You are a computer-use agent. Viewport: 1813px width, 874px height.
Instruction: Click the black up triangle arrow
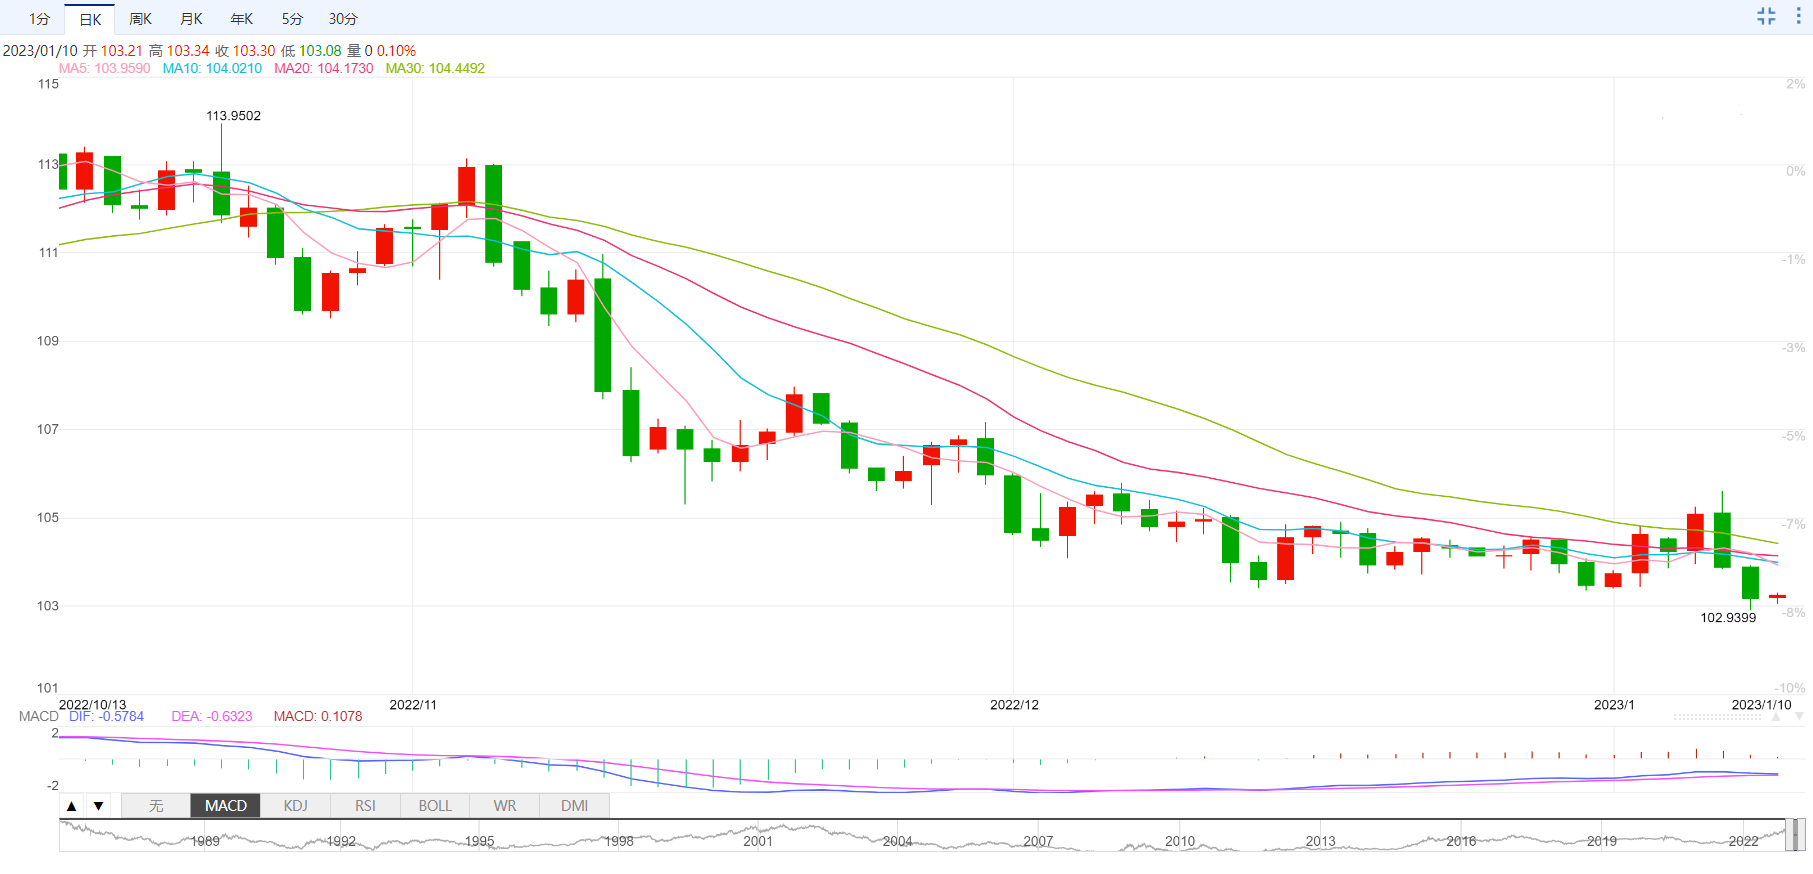[71, 806]
